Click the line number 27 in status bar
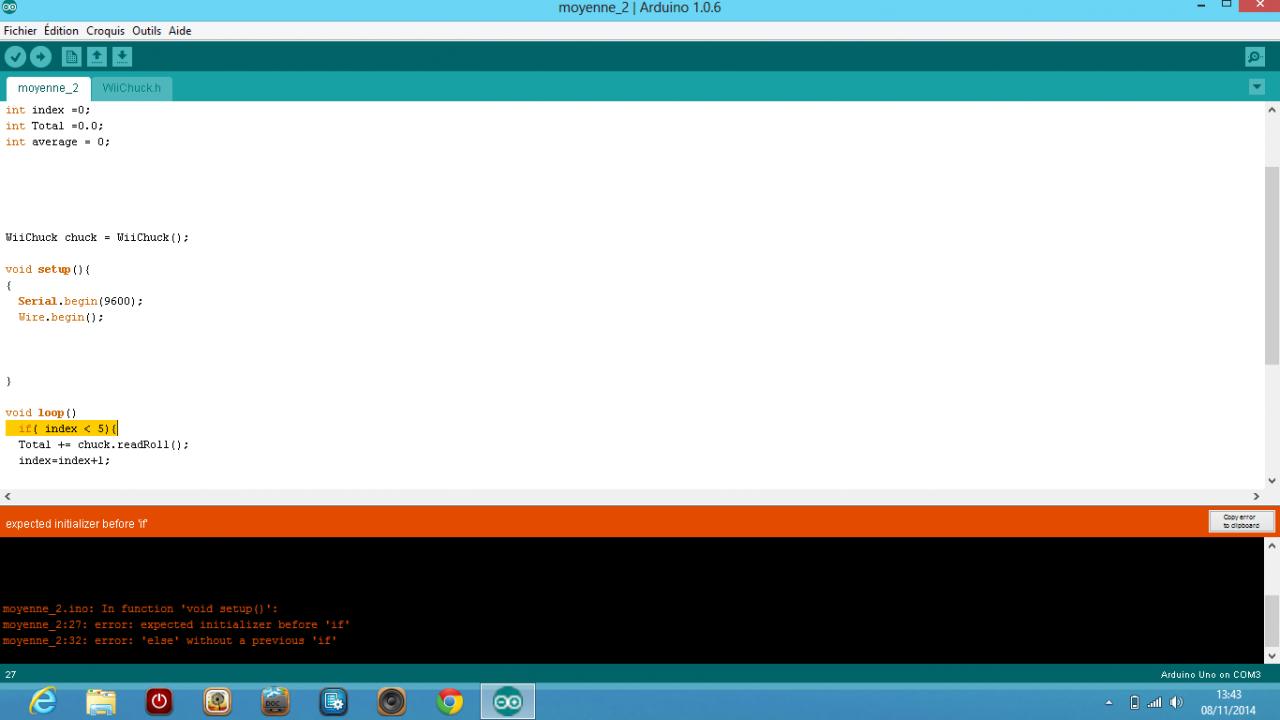 point(11,675)
